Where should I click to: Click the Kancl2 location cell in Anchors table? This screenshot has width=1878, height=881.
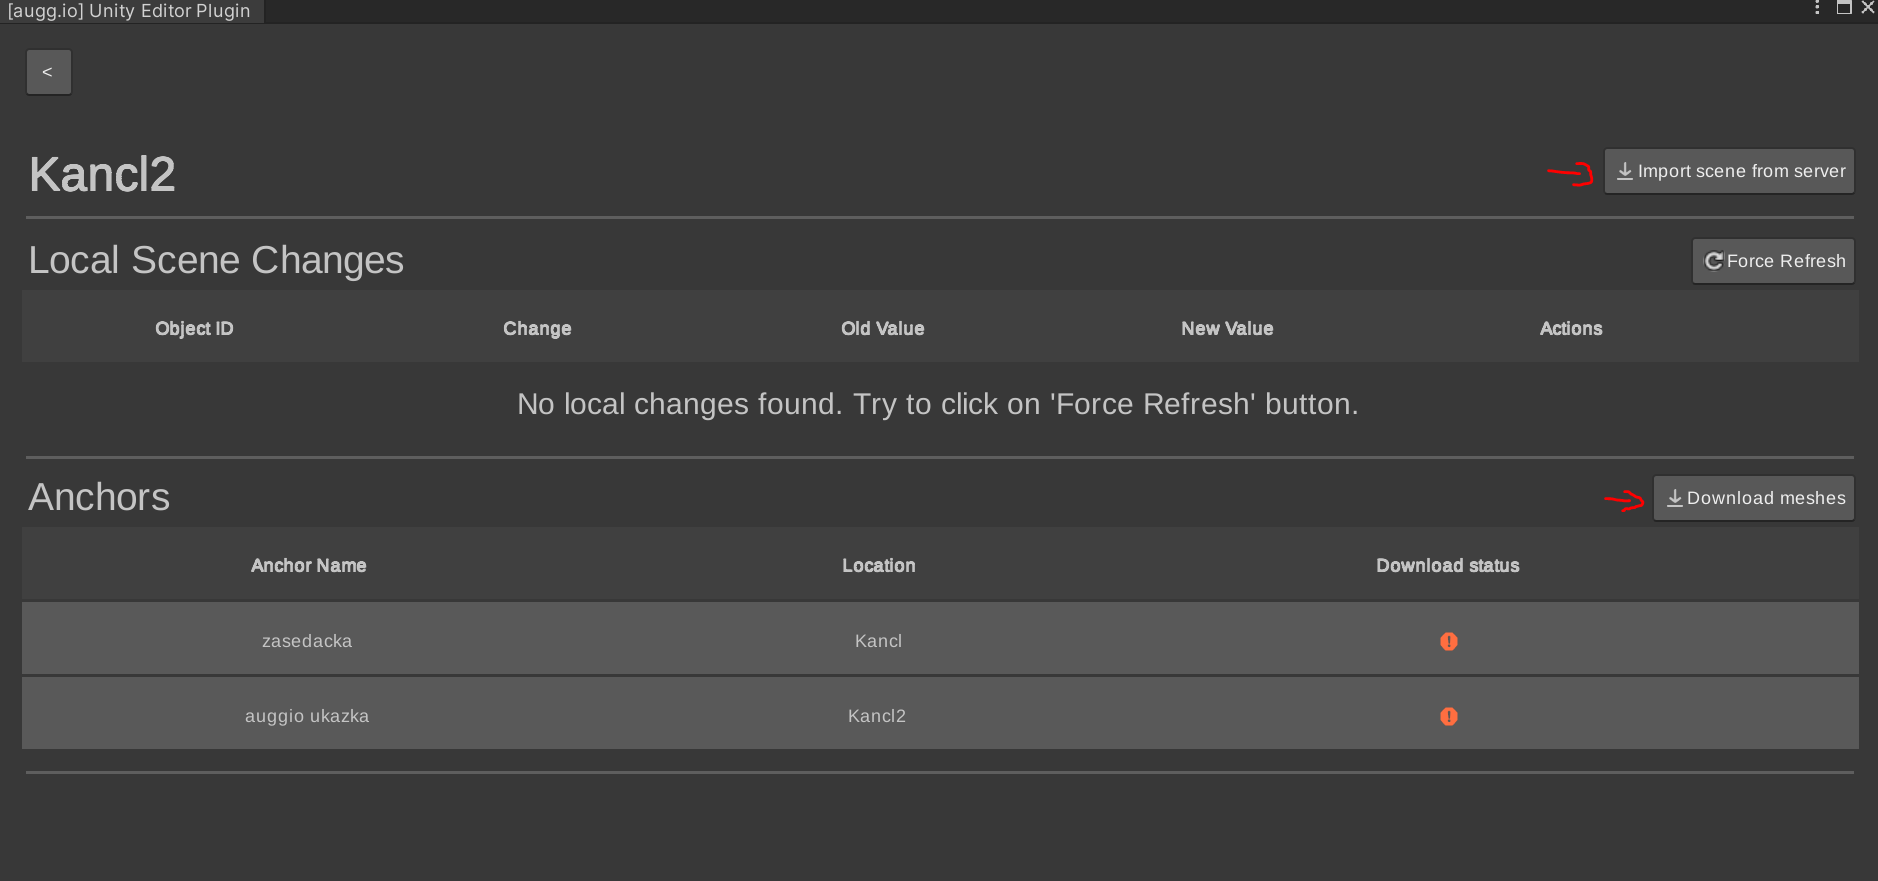[x=877, y=716]
